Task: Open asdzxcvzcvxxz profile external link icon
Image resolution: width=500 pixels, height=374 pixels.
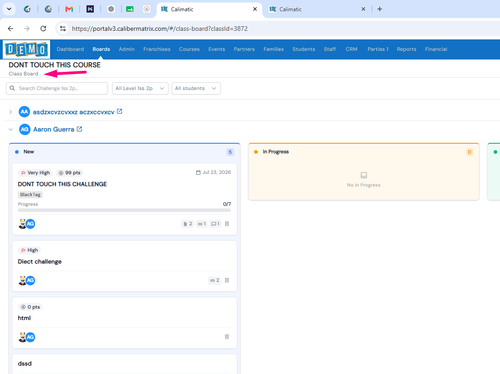Action: [x=119, y=112]
